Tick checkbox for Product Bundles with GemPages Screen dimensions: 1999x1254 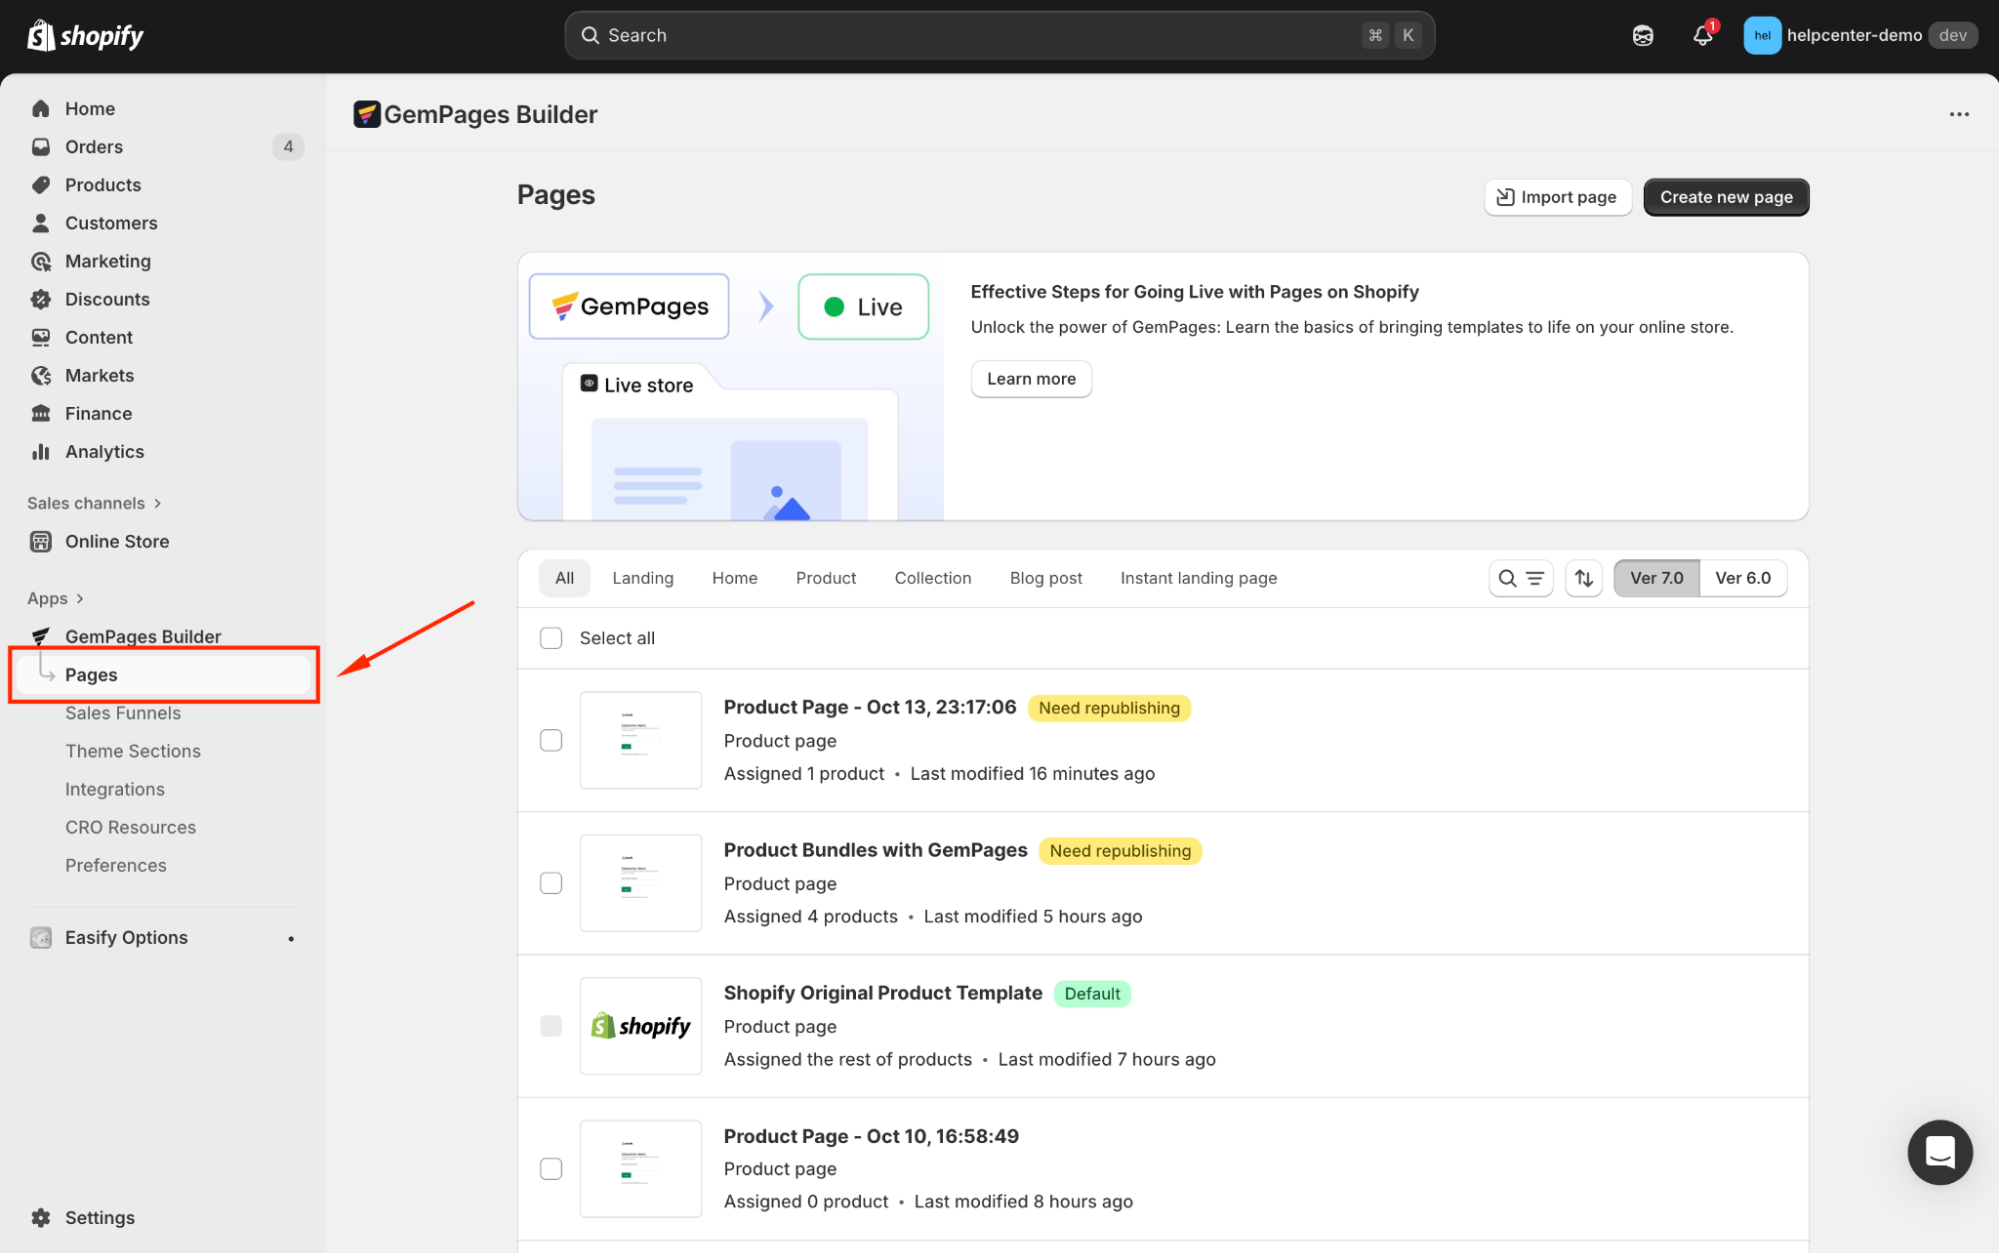click(x=551, y=883)
